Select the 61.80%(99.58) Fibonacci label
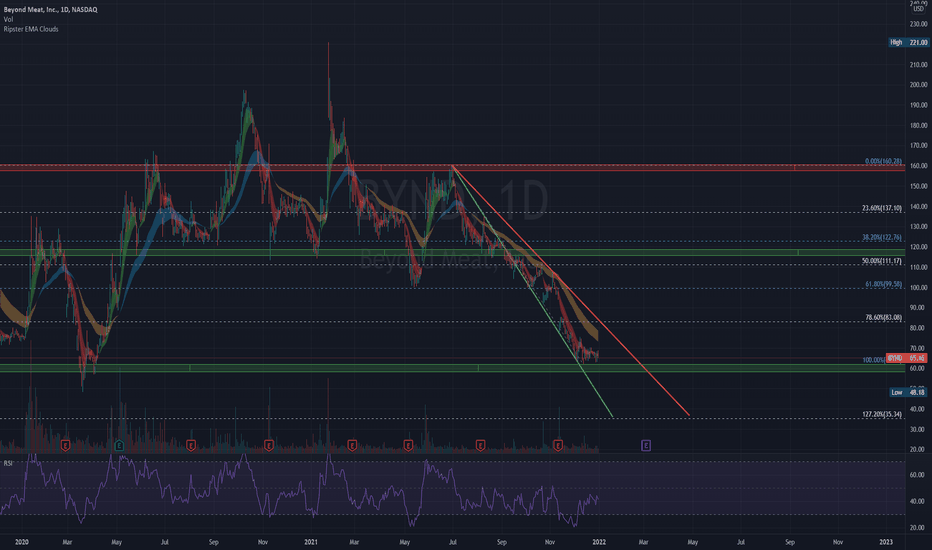 click(884, 284)
